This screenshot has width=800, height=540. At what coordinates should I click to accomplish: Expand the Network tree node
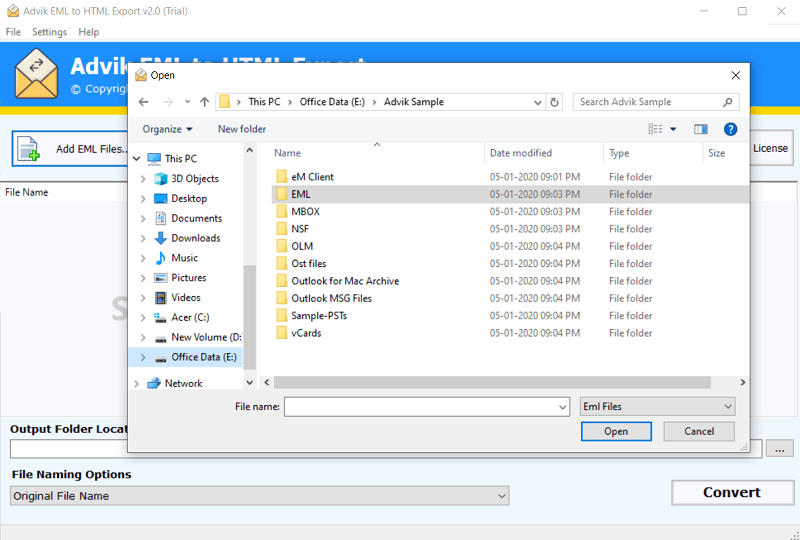tap(136, 383)
